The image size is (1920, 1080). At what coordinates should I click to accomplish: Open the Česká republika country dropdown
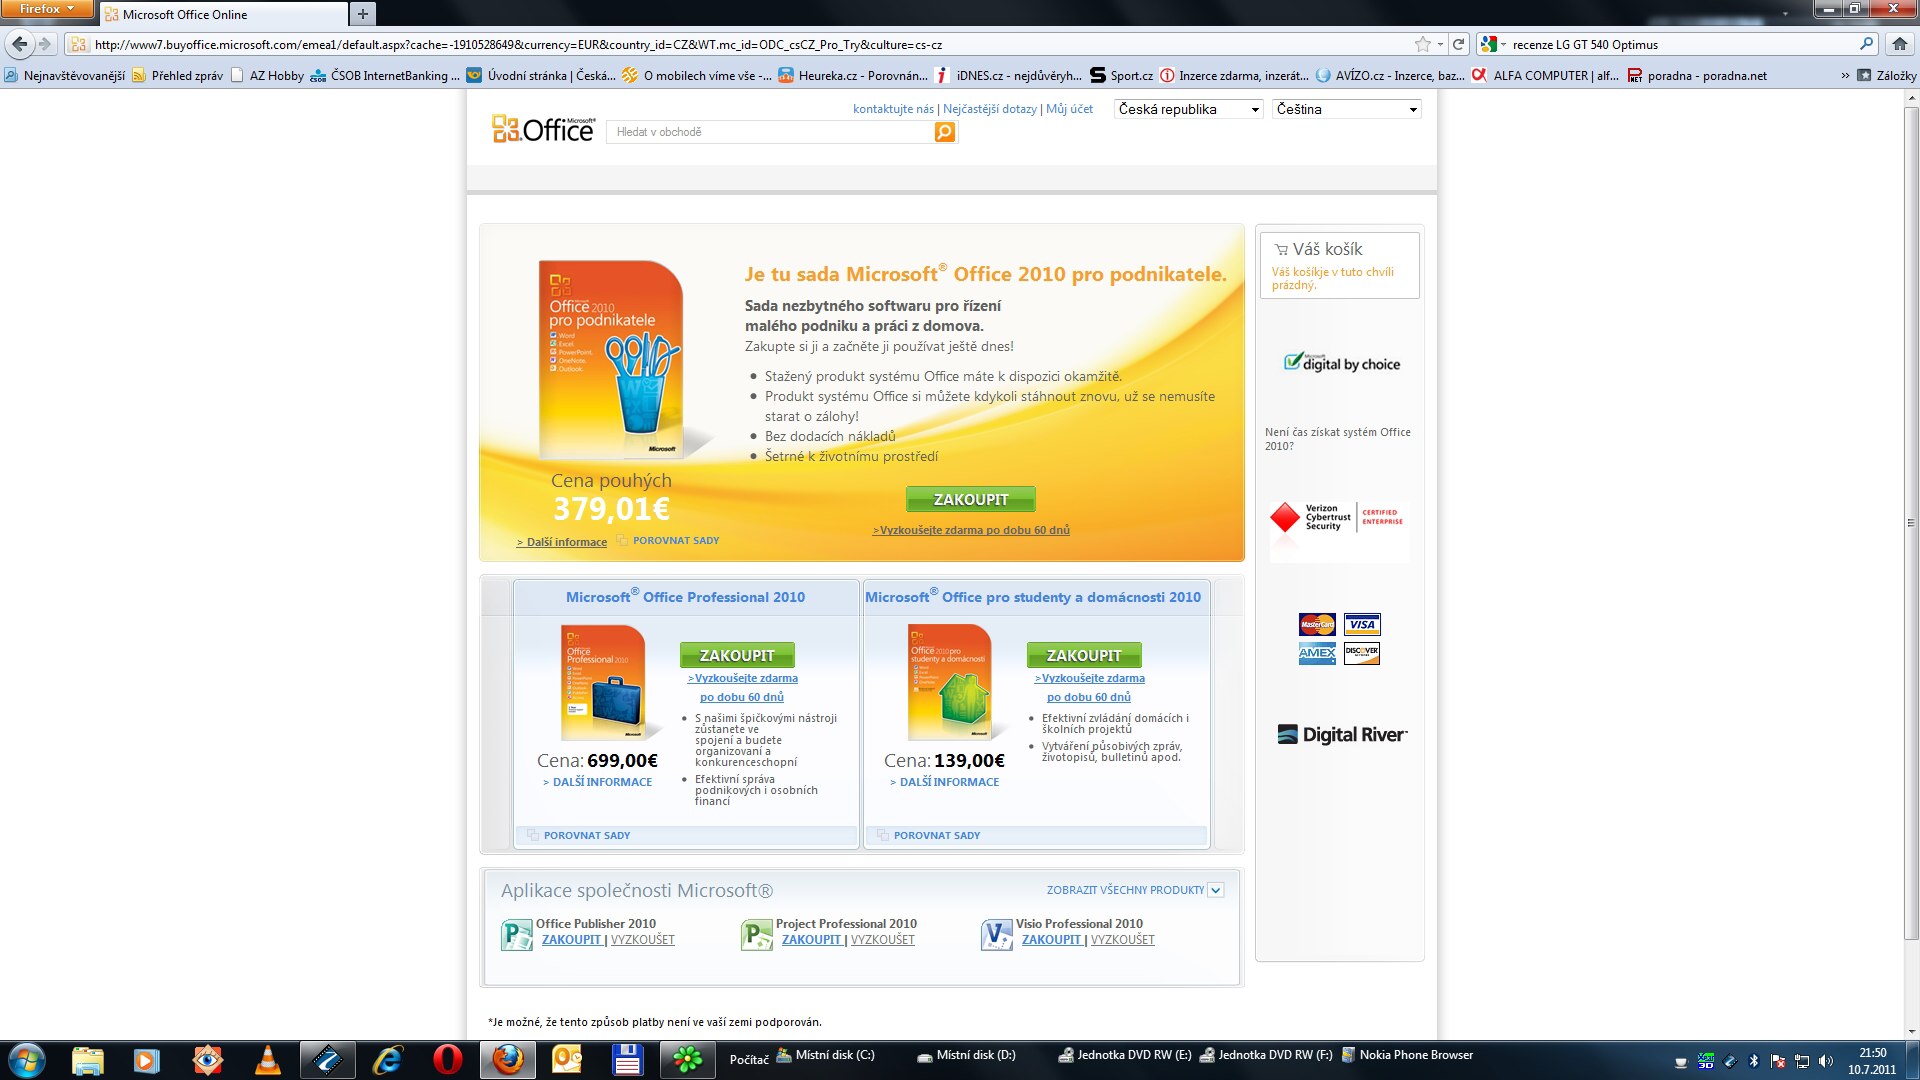[1188, 109]
